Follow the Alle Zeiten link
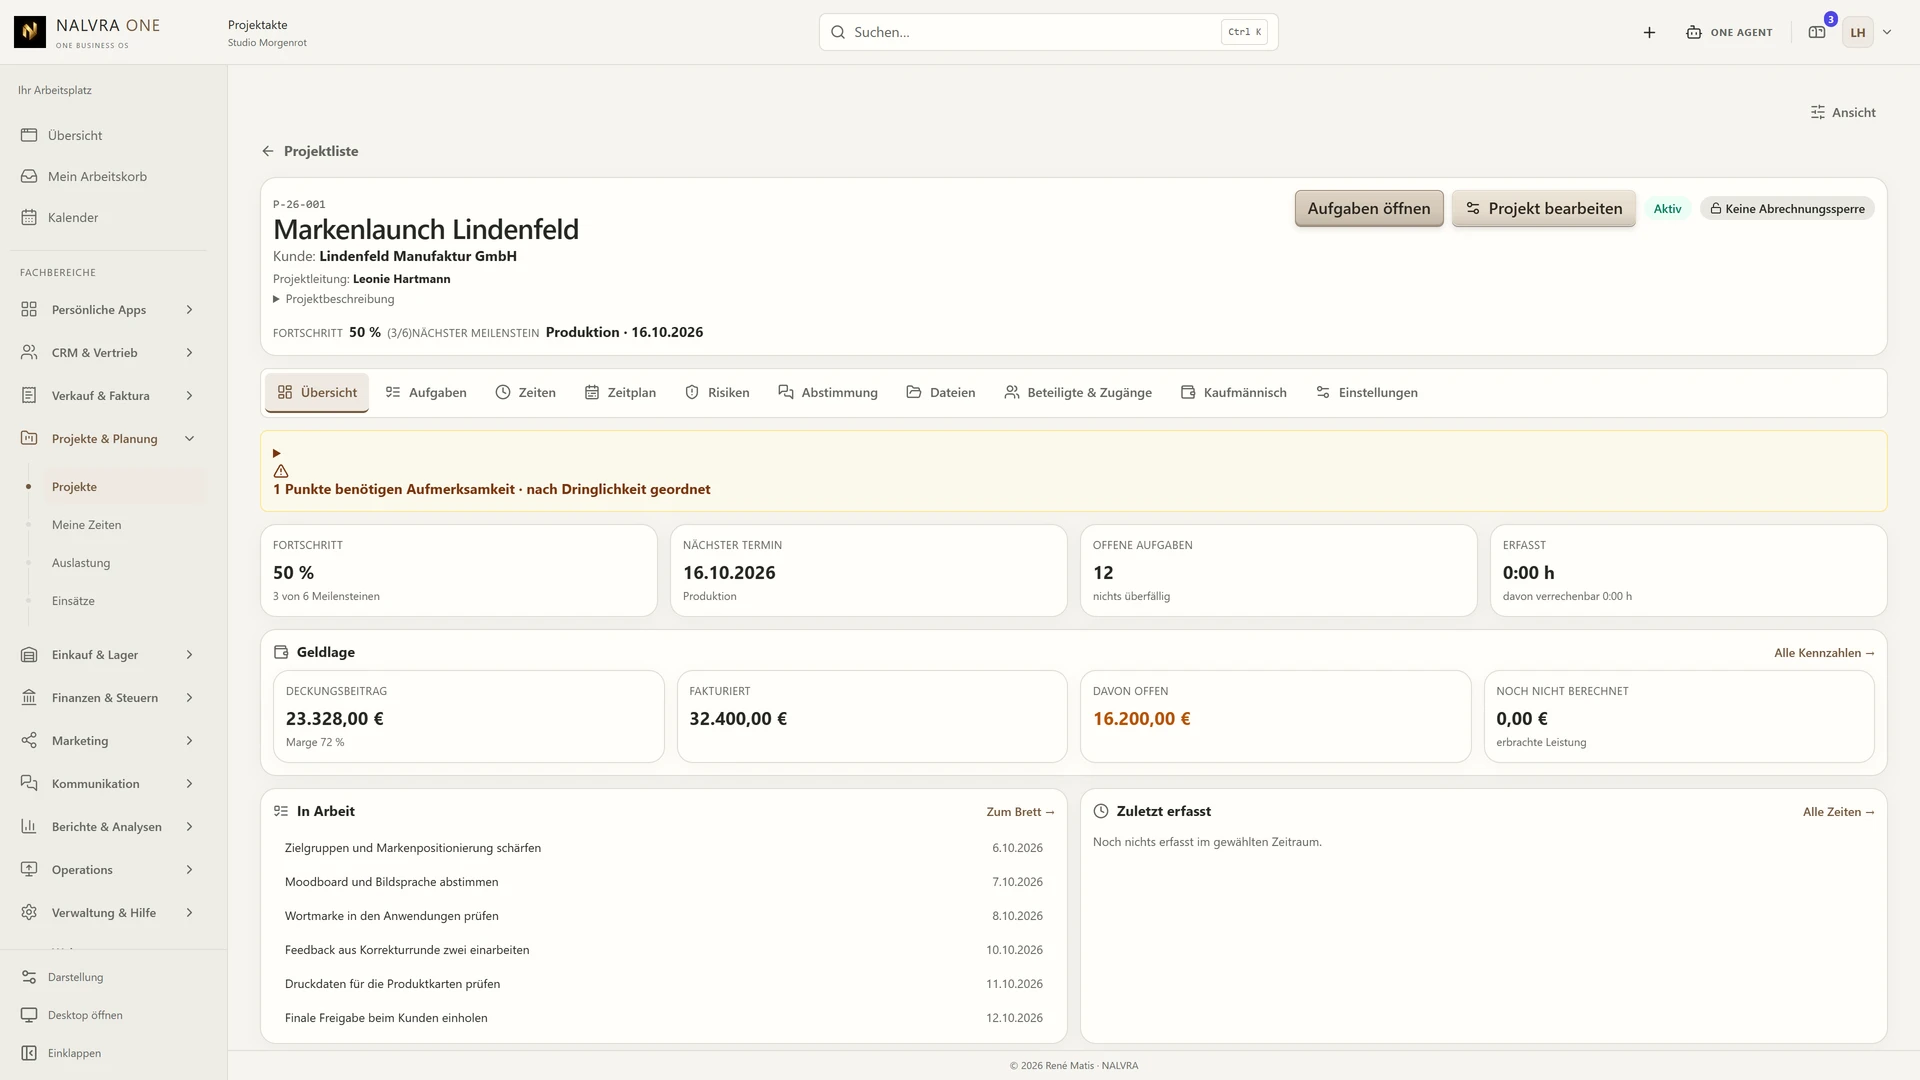Image resolution: width=1920 pixels, height=1080 pixels. click(1839, 812)
